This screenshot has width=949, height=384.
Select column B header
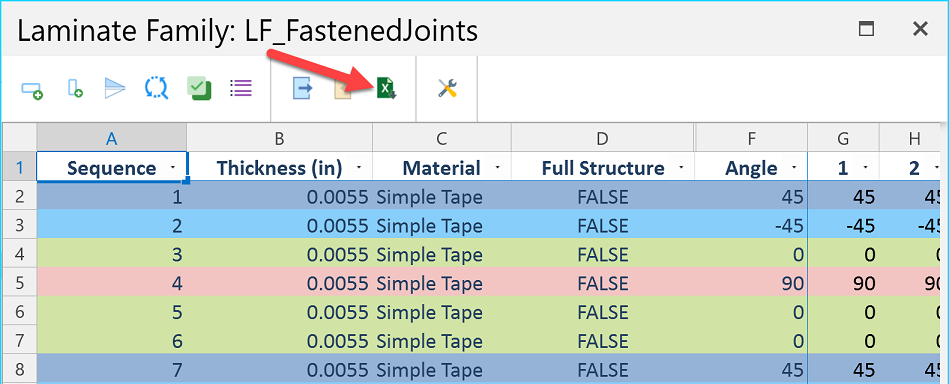click(279, 138)
